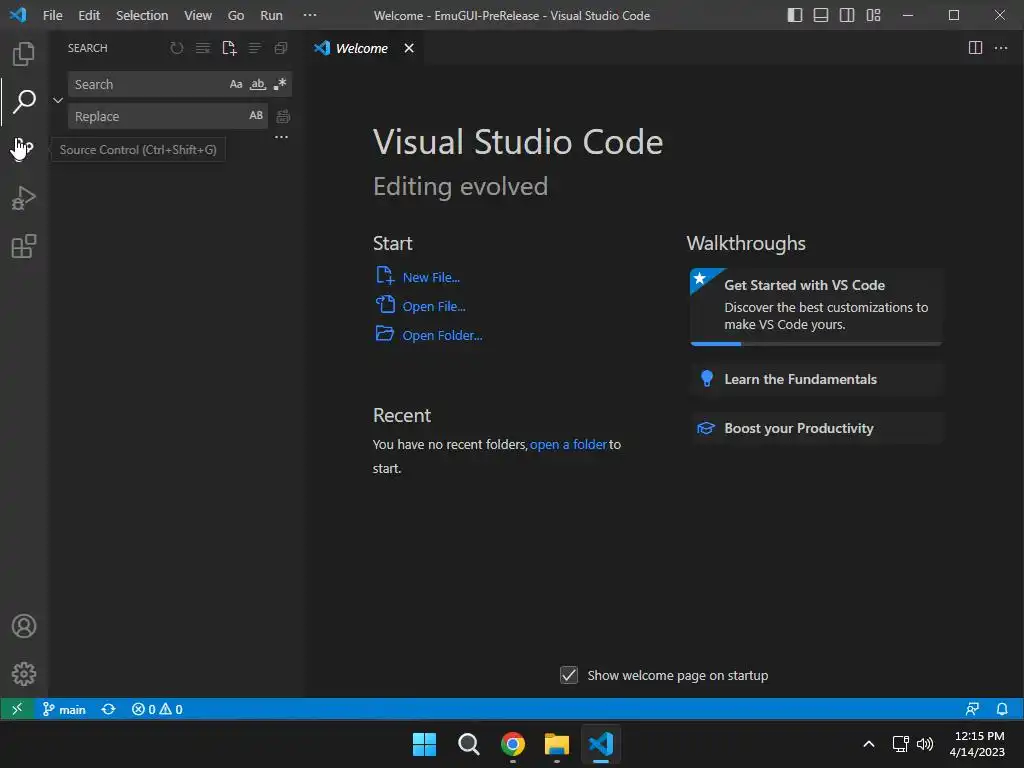Open the Extensions view
1024x768 pixels.
point(24,246)
